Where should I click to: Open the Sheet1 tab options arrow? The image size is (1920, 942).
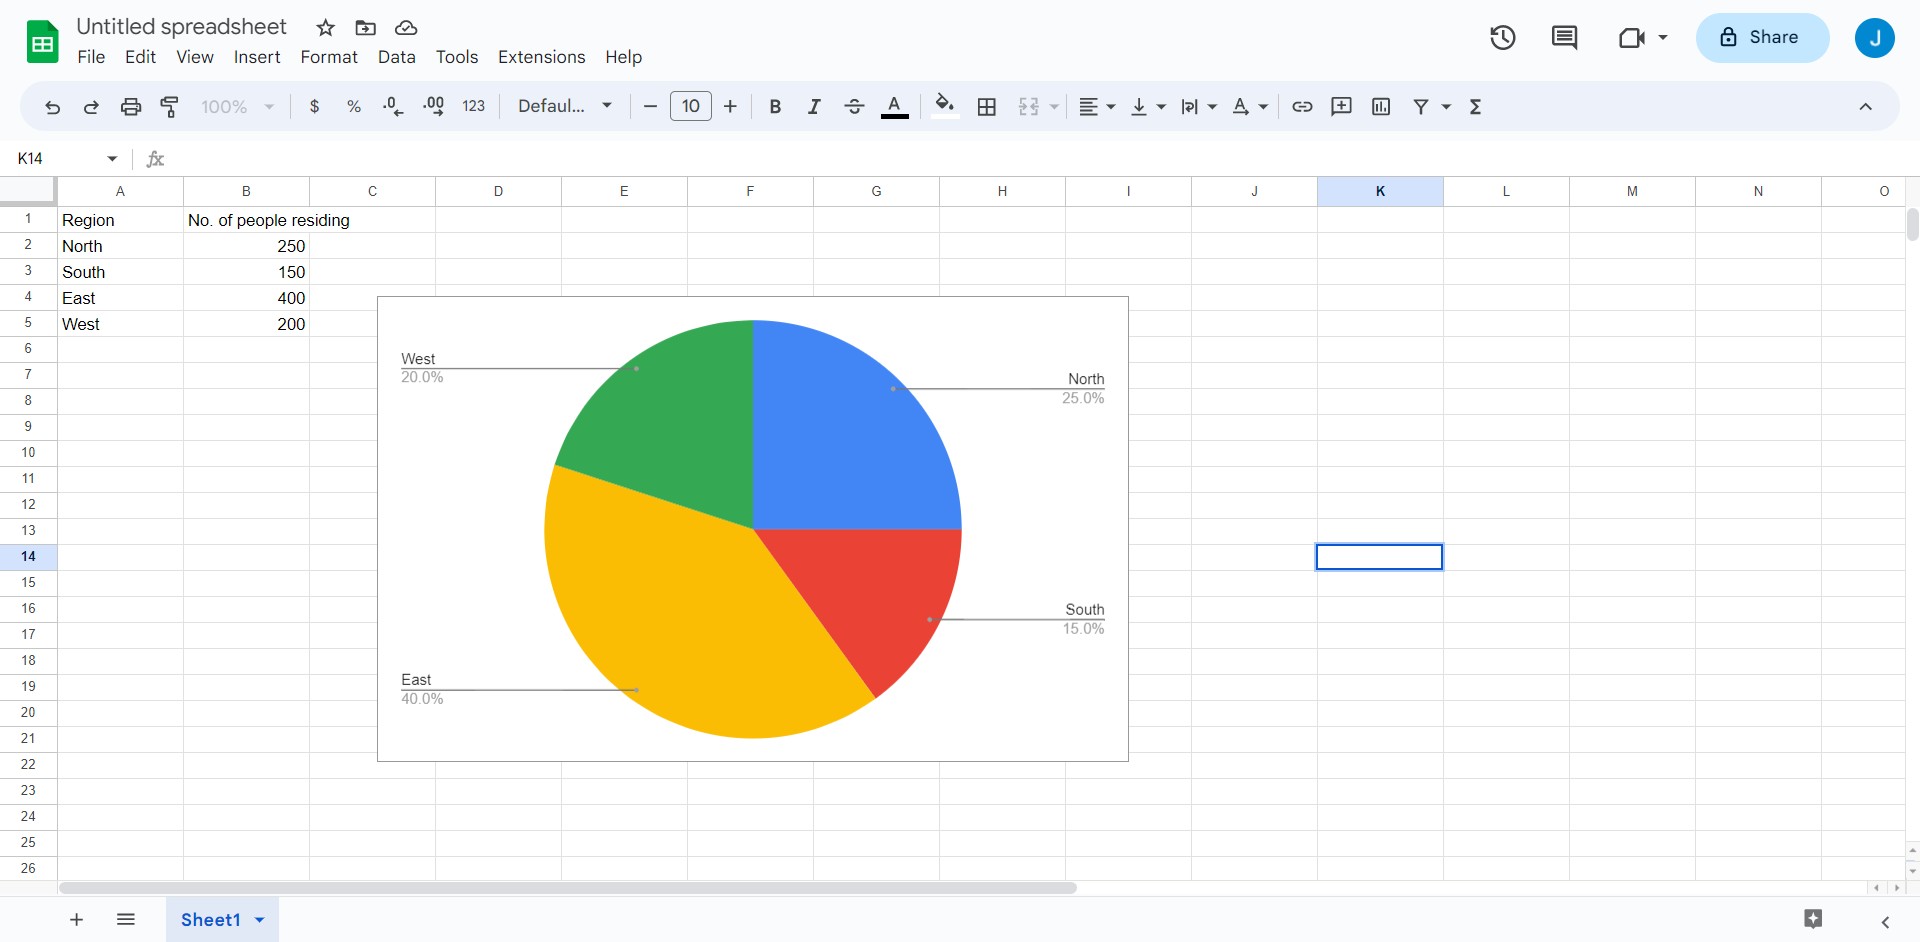click(260, 920)
